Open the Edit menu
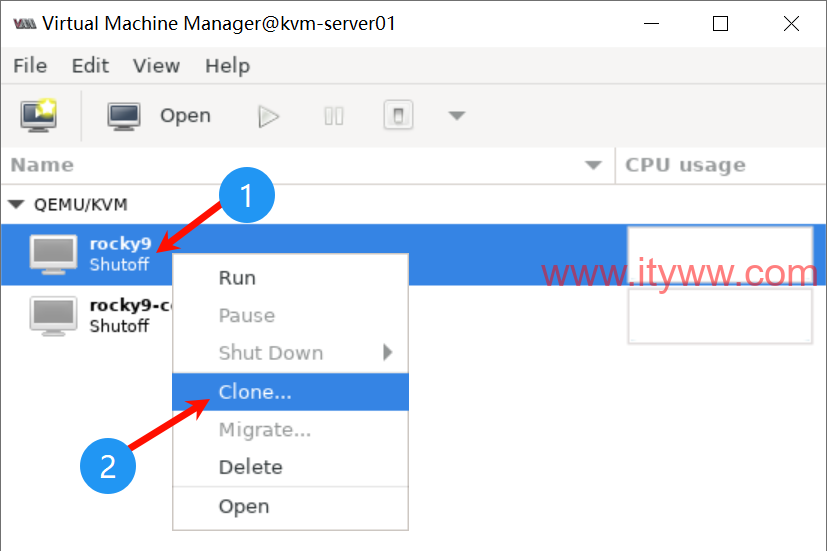 pos(90,66)
